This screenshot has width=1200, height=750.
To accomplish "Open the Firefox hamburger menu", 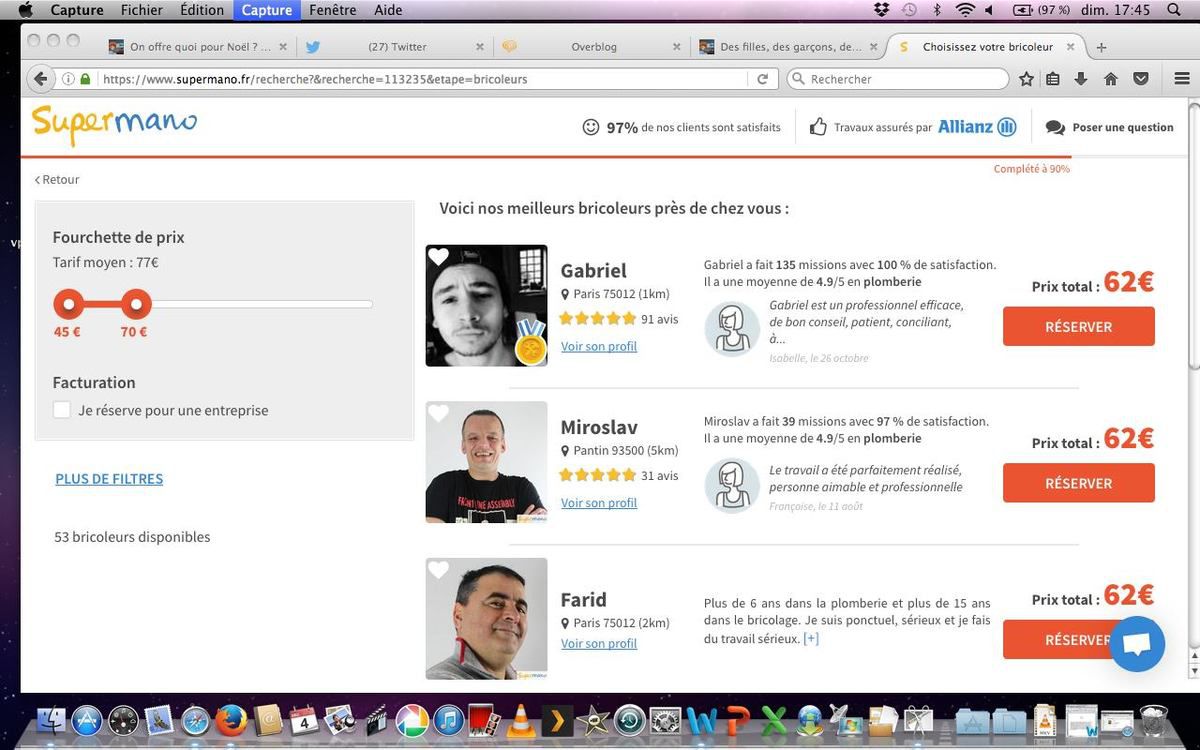I will coord(1181,79).
